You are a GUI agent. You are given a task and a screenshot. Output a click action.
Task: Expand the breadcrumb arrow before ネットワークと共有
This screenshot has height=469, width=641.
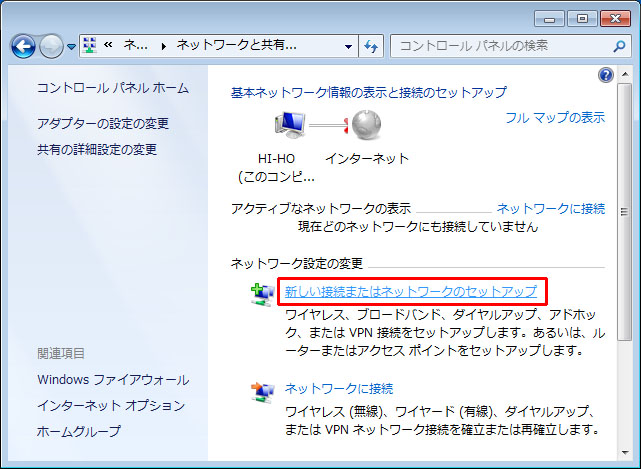(x=164, y=46)
